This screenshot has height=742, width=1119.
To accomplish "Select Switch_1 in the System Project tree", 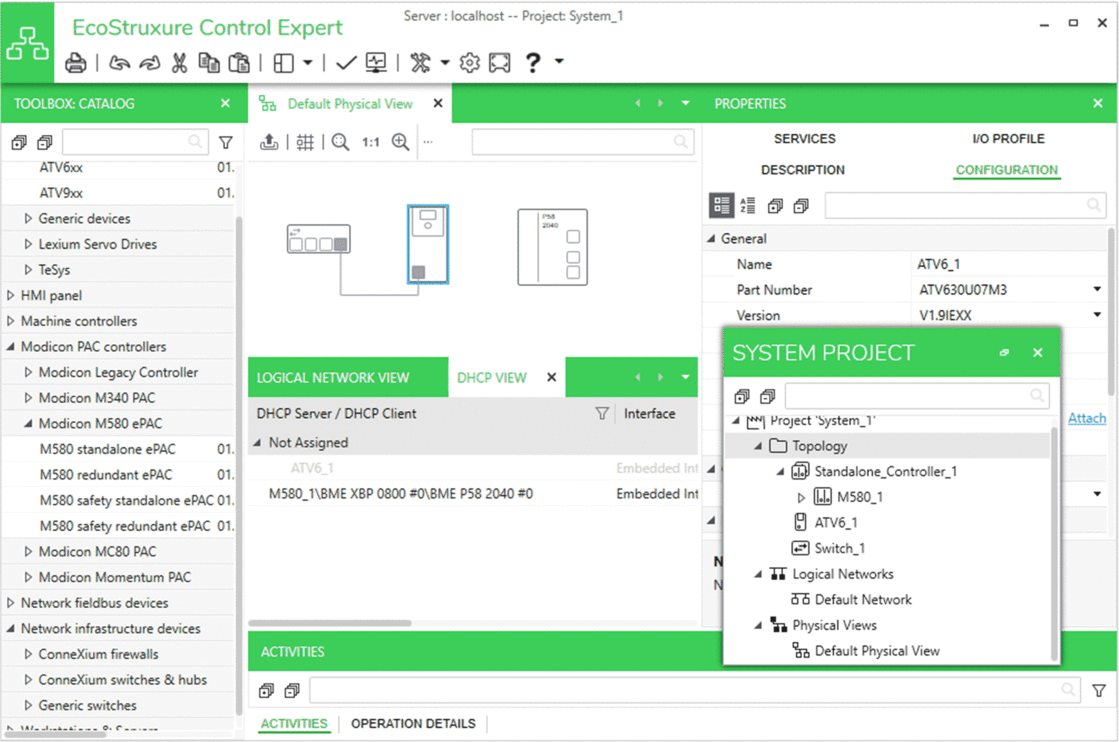I will (x=839, y=548).
